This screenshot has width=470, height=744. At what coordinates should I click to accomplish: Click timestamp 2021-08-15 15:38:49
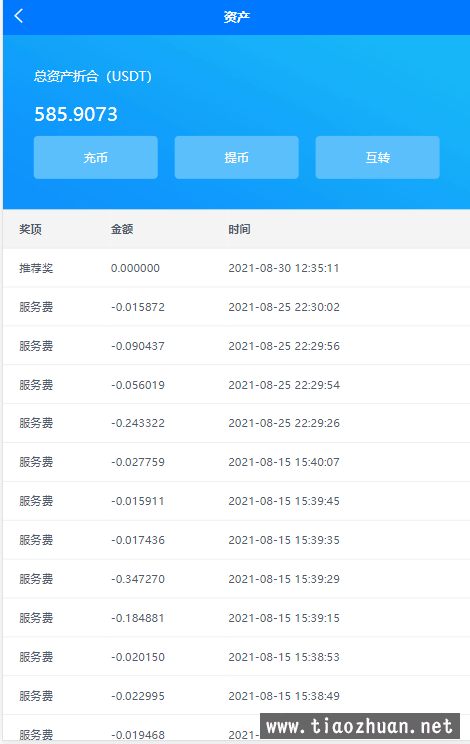(284, 696)
